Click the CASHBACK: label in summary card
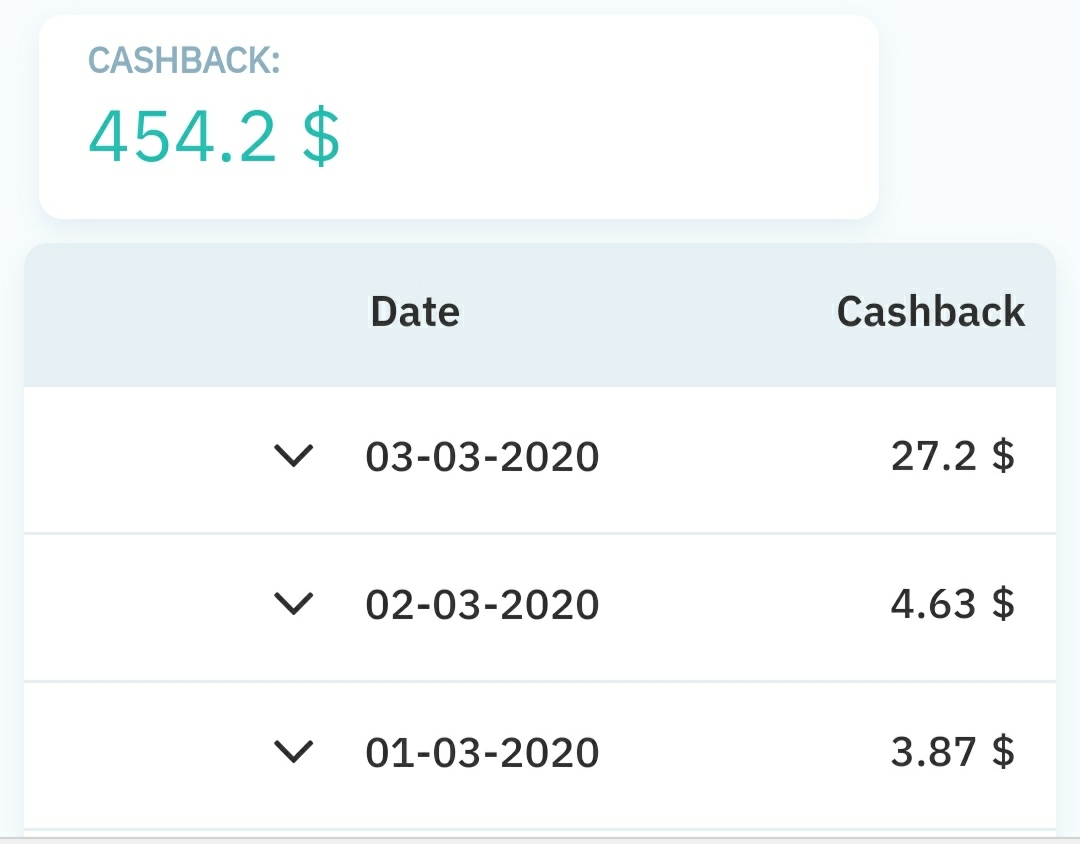Image resolution: width=1080 pixels, height=844 pixels. coord(185,61)
